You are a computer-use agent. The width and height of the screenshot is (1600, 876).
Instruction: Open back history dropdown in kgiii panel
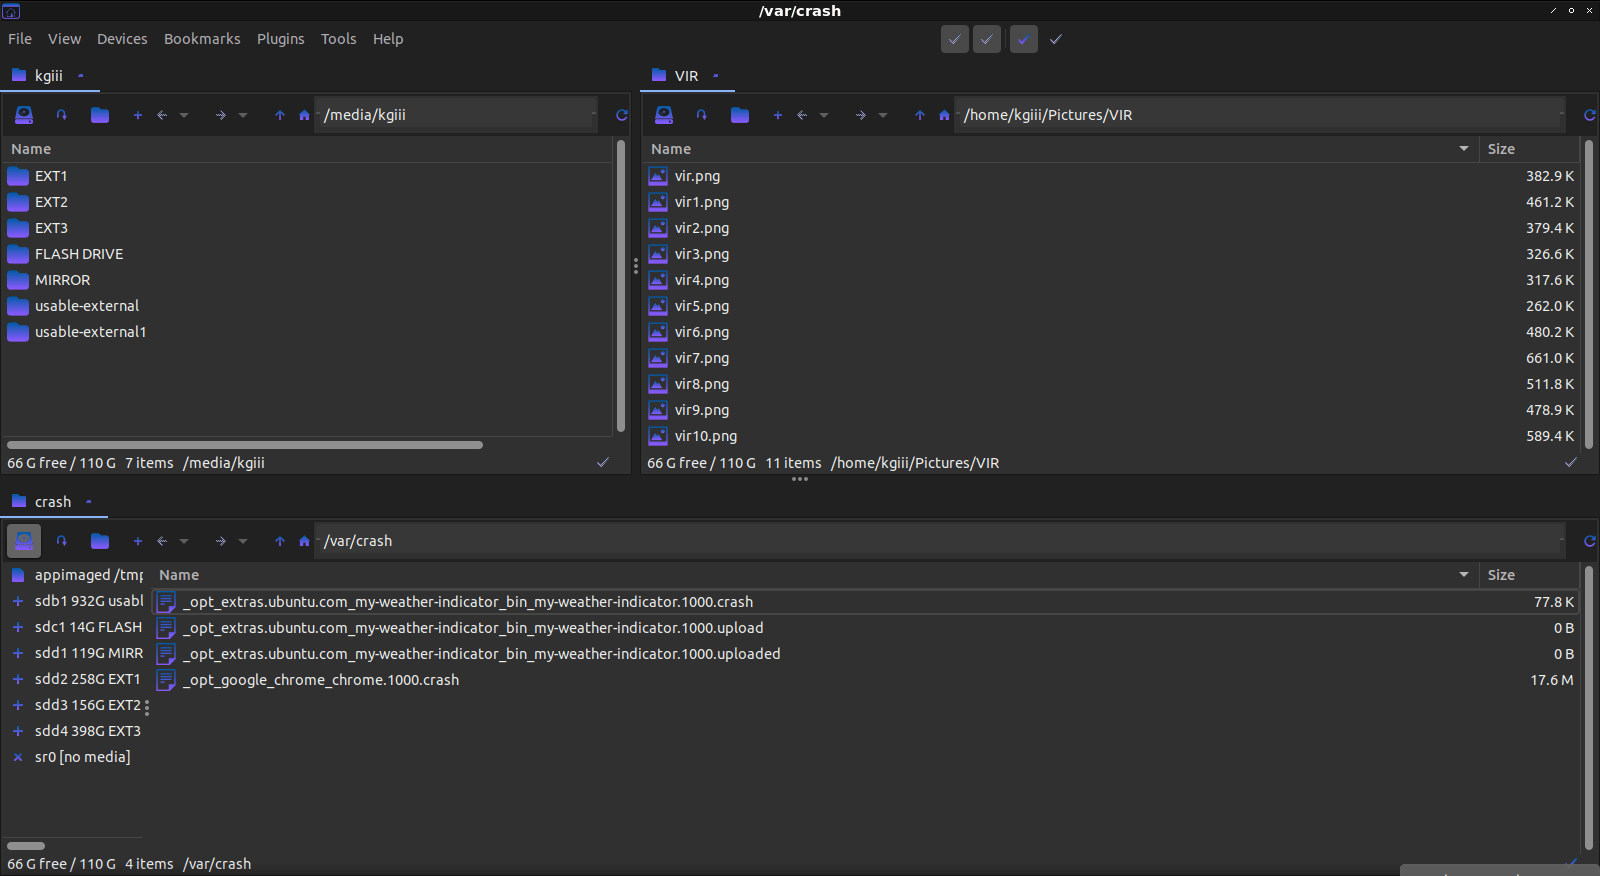(184, 115)
